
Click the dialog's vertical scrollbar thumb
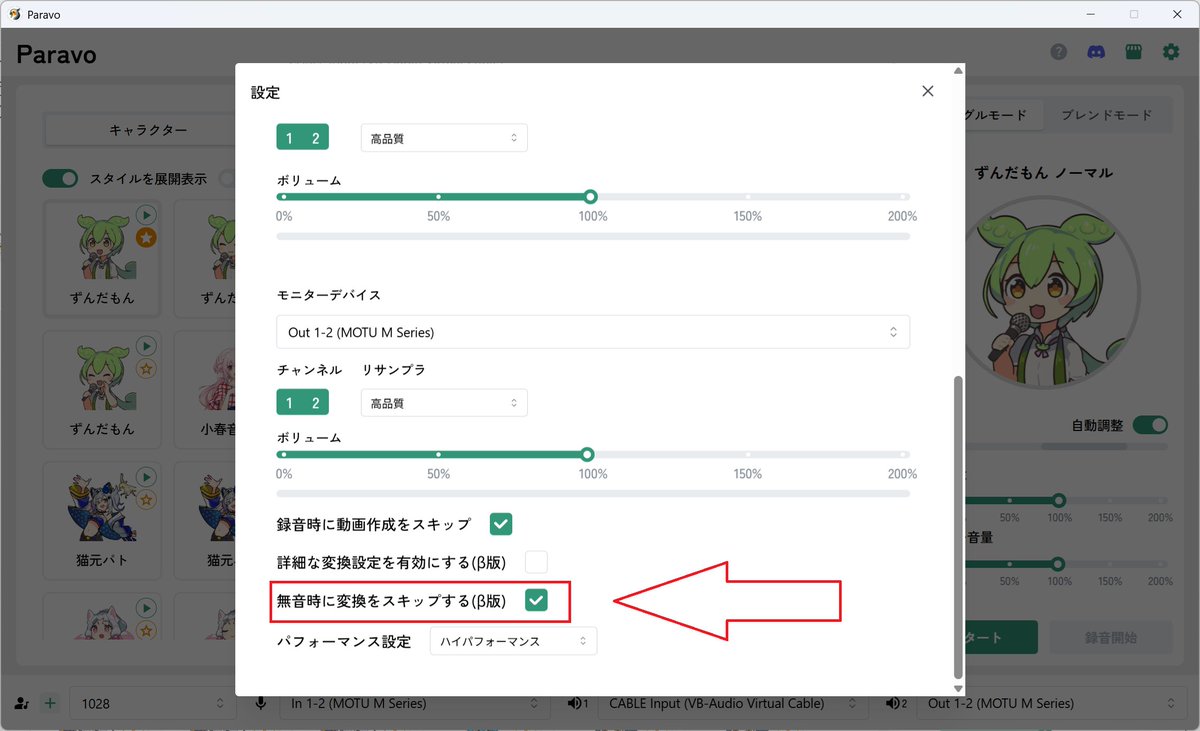point(958,527)
